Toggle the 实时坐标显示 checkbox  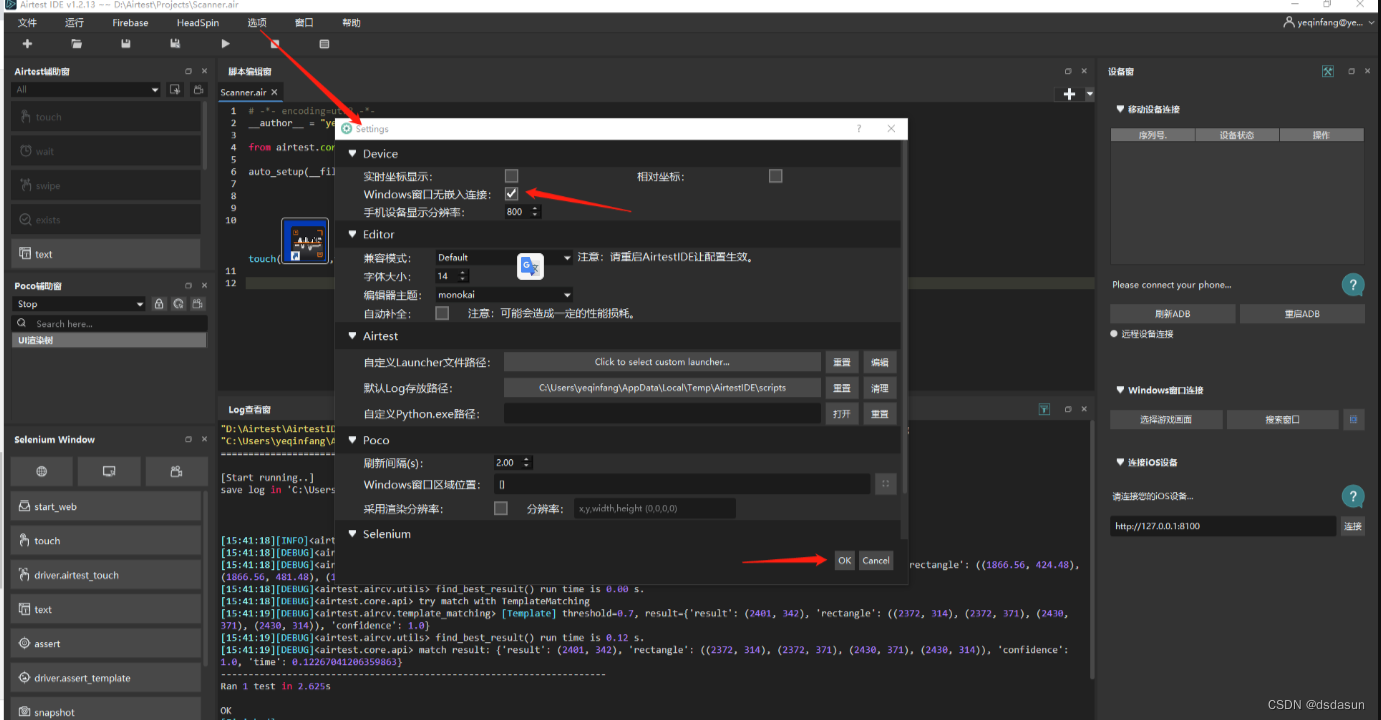click(511, 176)
